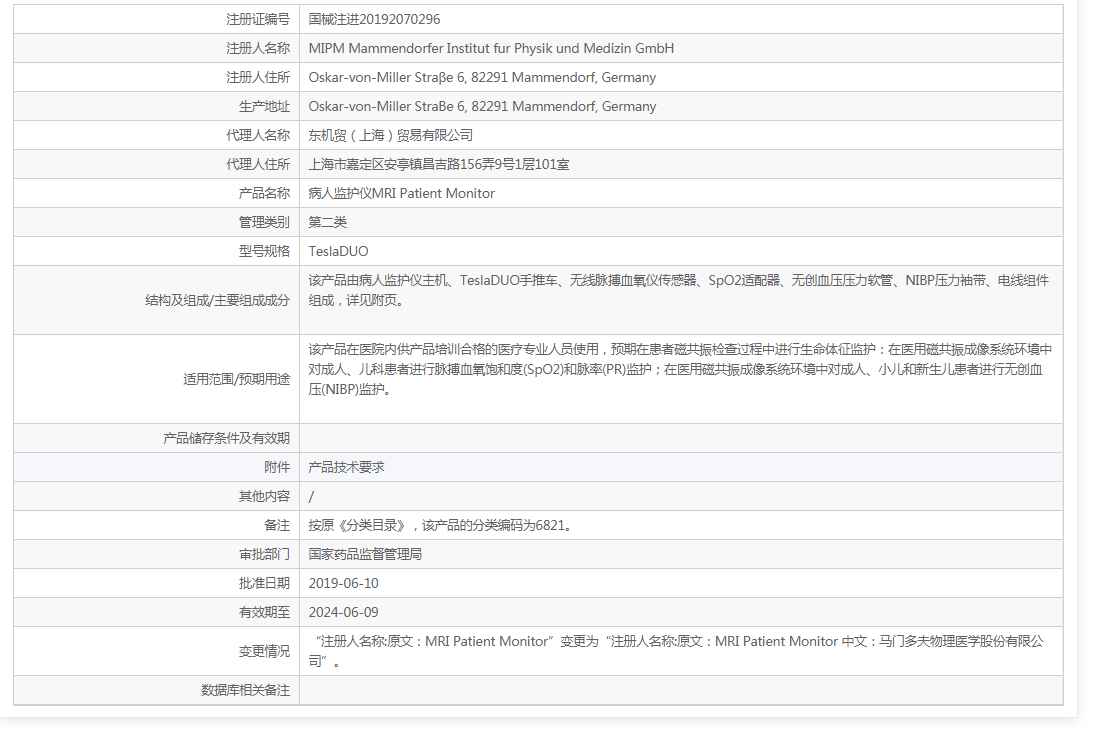Select the 注册人住所 label
Viewport: 1097px width, 730px height.
pyautogui.click(x=257, y=78)
